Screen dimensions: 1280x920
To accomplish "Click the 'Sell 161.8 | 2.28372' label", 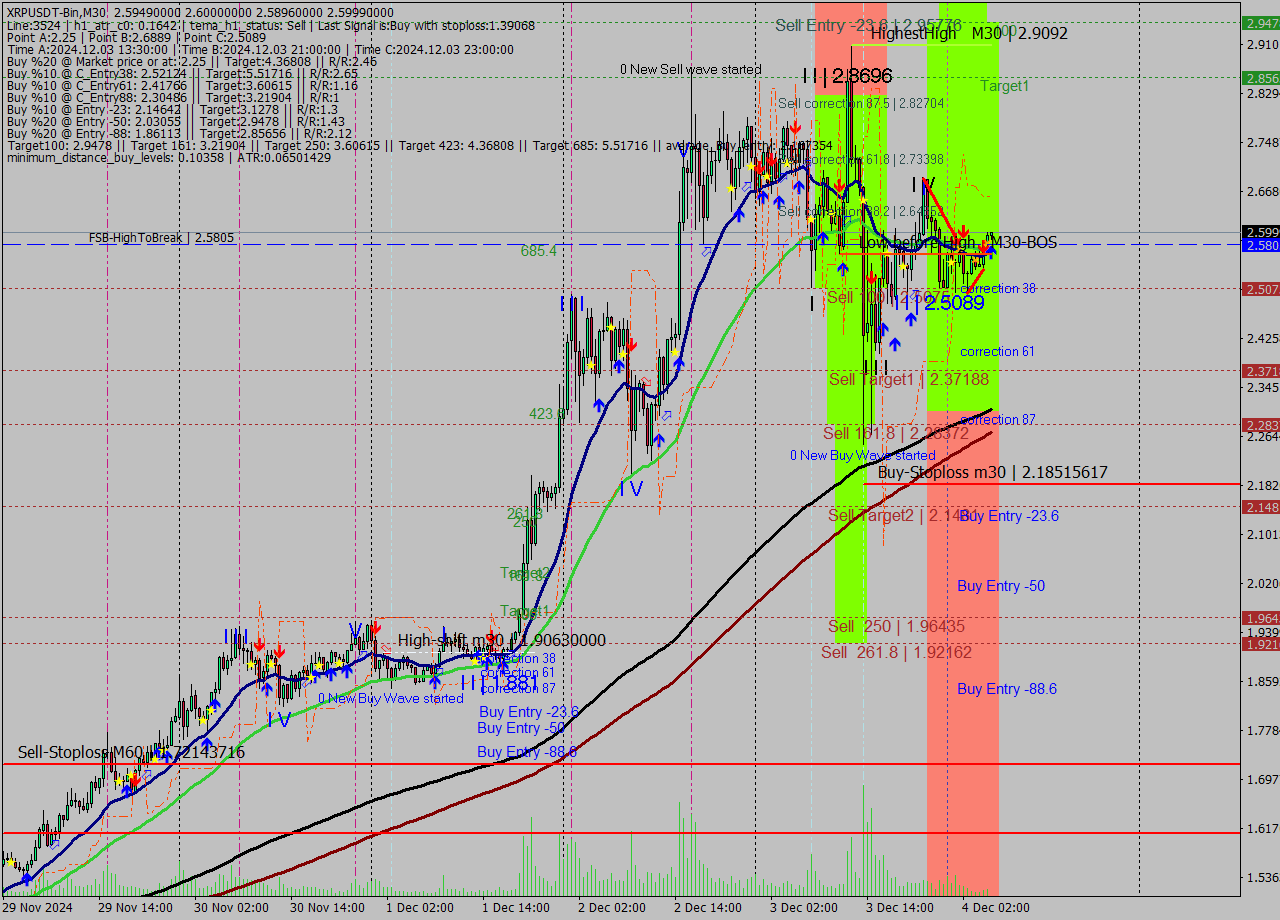I will point(896,433).
